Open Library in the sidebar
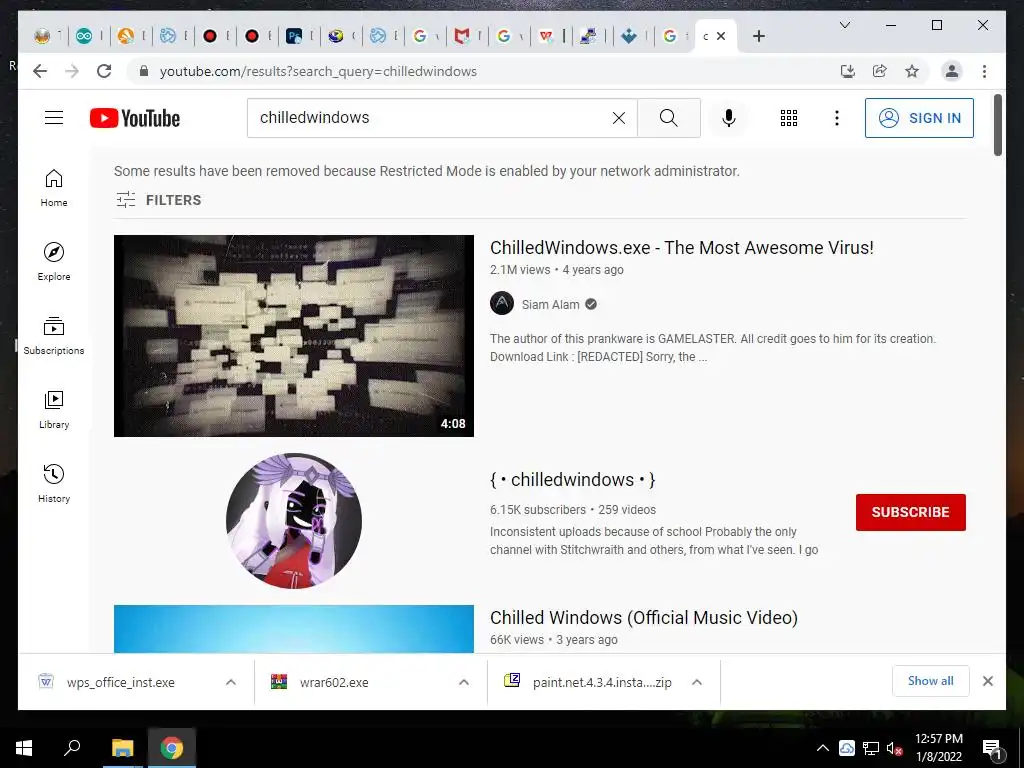 (54, 409)
